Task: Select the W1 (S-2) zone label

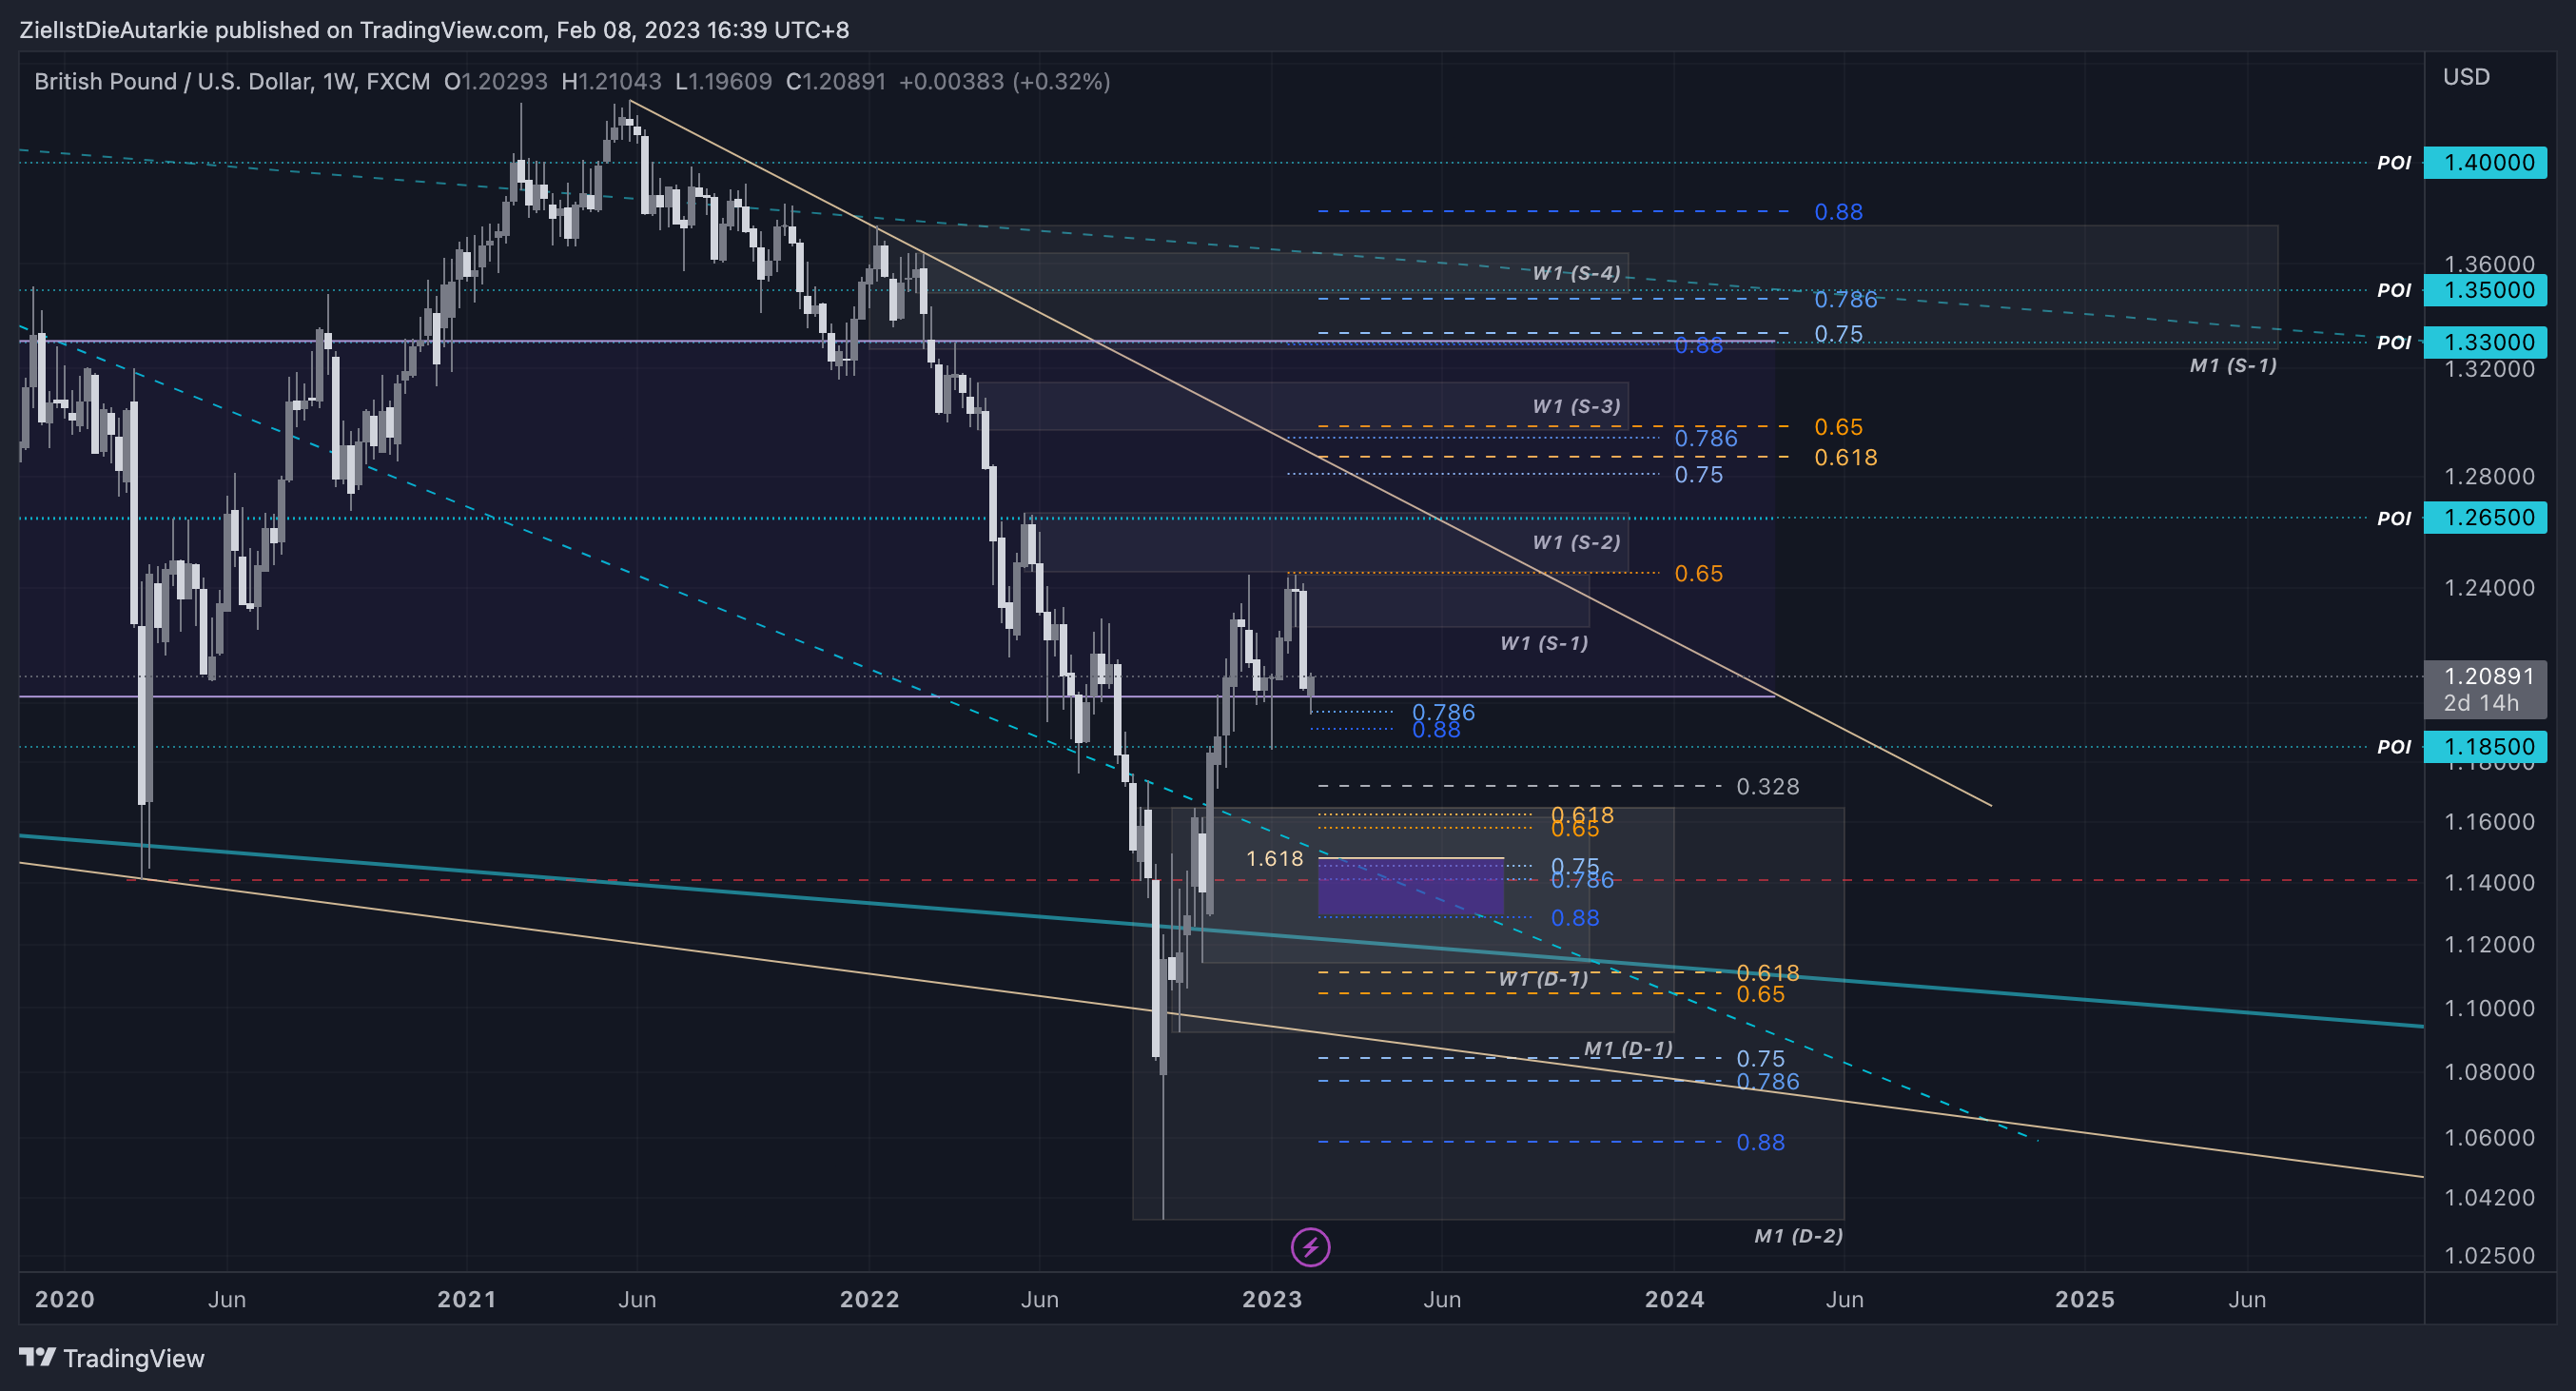Action: [x=1576, y=542]
